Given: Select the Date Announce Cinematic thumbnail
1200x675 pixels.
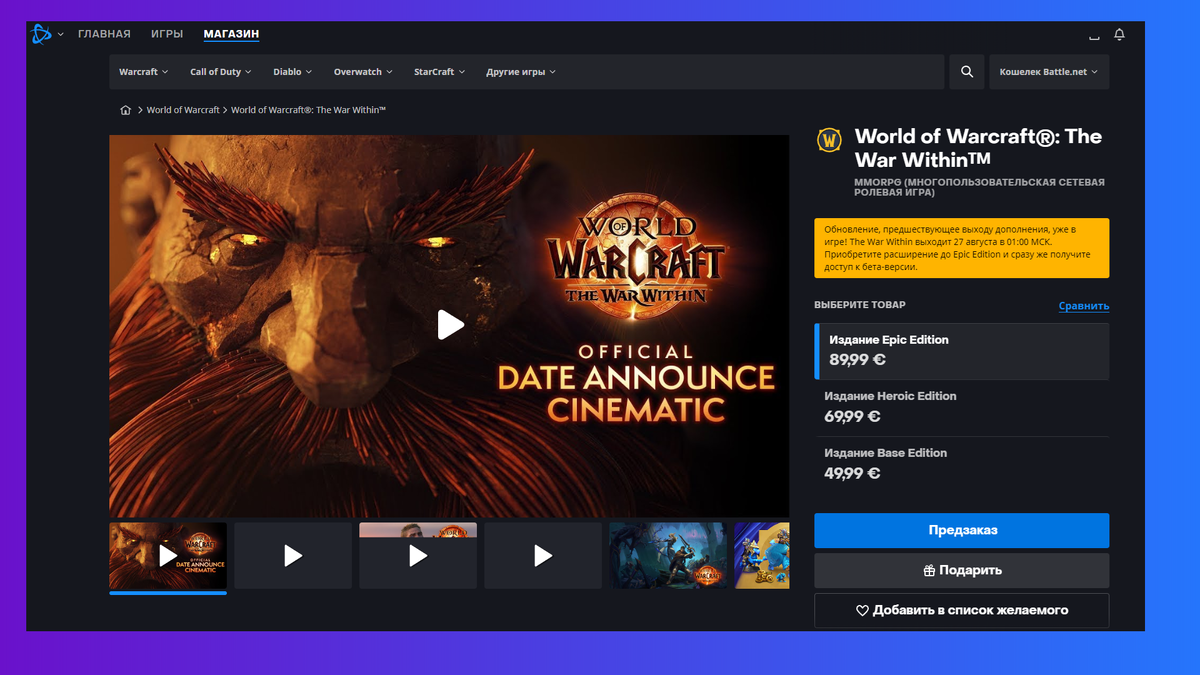Looking at the screenshot, I should (168, 556).
